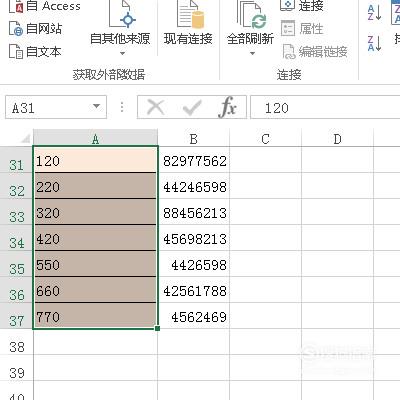The width and height of the screenshot is (400, 400).
Task: Click the formula bar options dots
Action: [122, 107]
